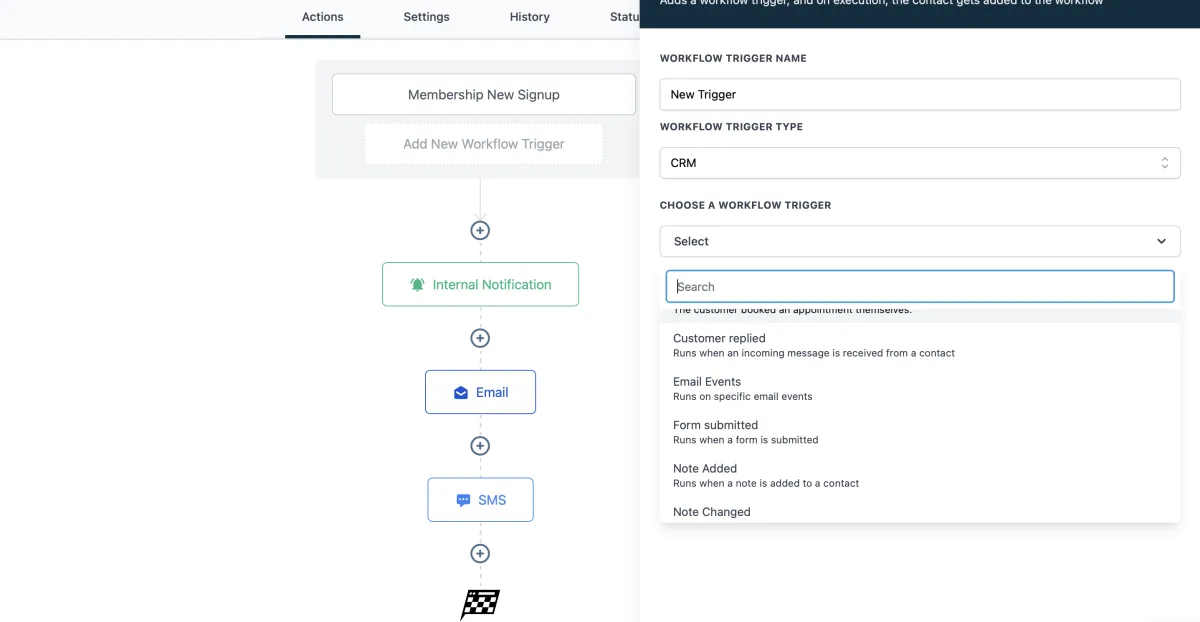Open the Membership New Signup trigger
1200x622 pixels.
484,94
